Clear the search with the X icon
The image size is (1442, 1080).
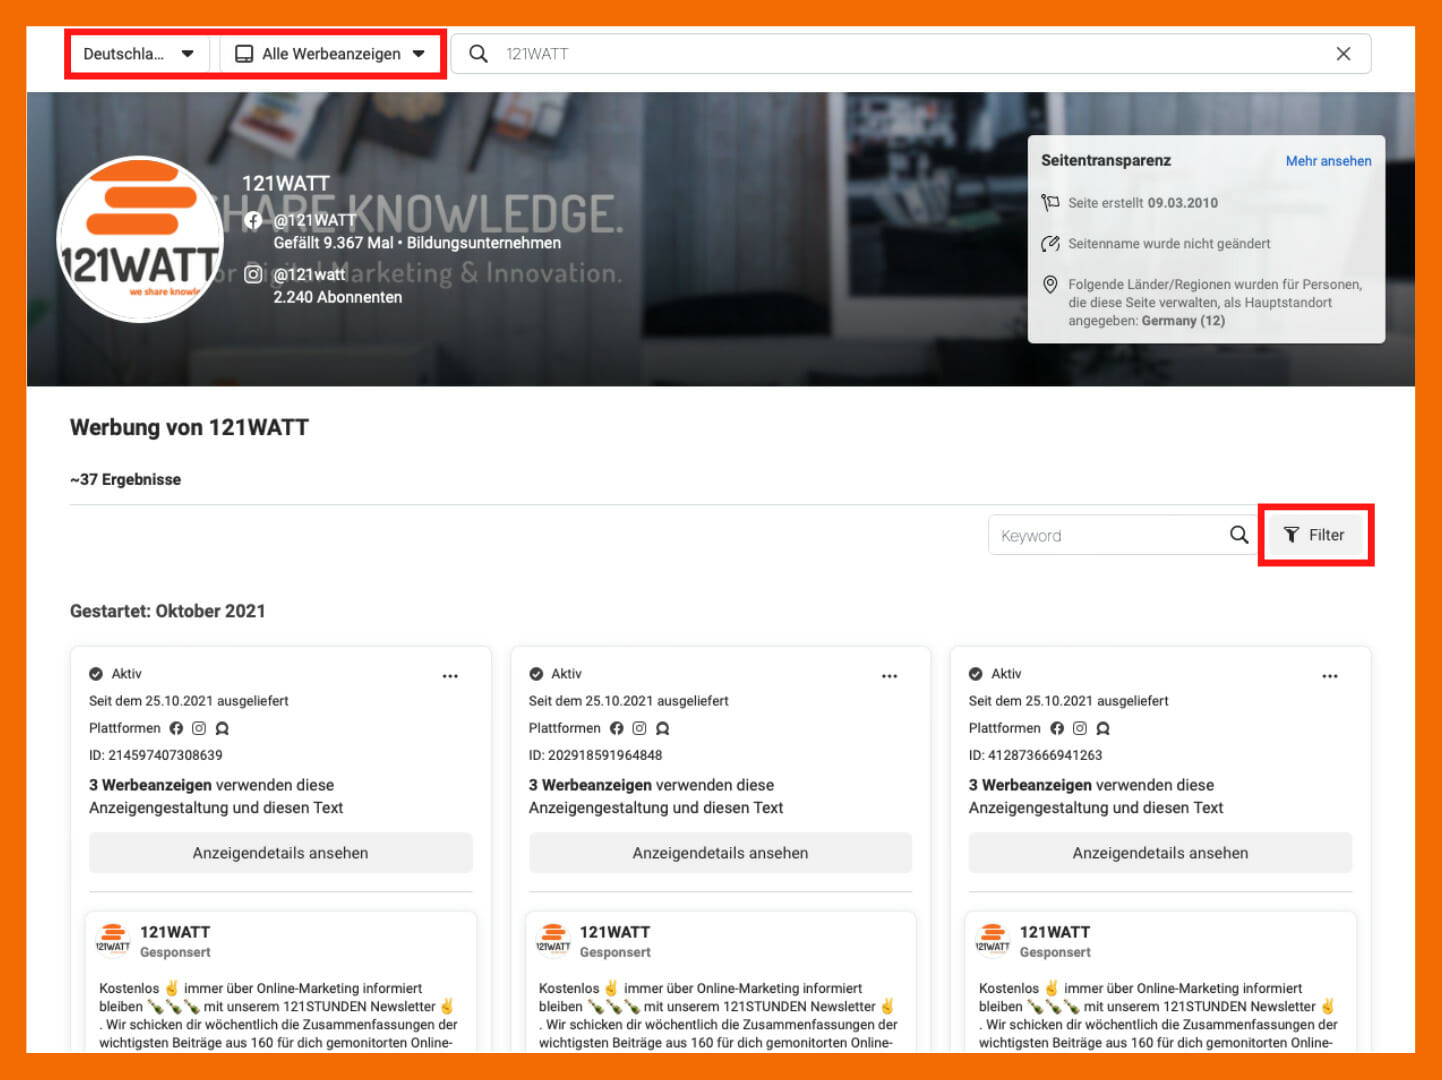1343,54
